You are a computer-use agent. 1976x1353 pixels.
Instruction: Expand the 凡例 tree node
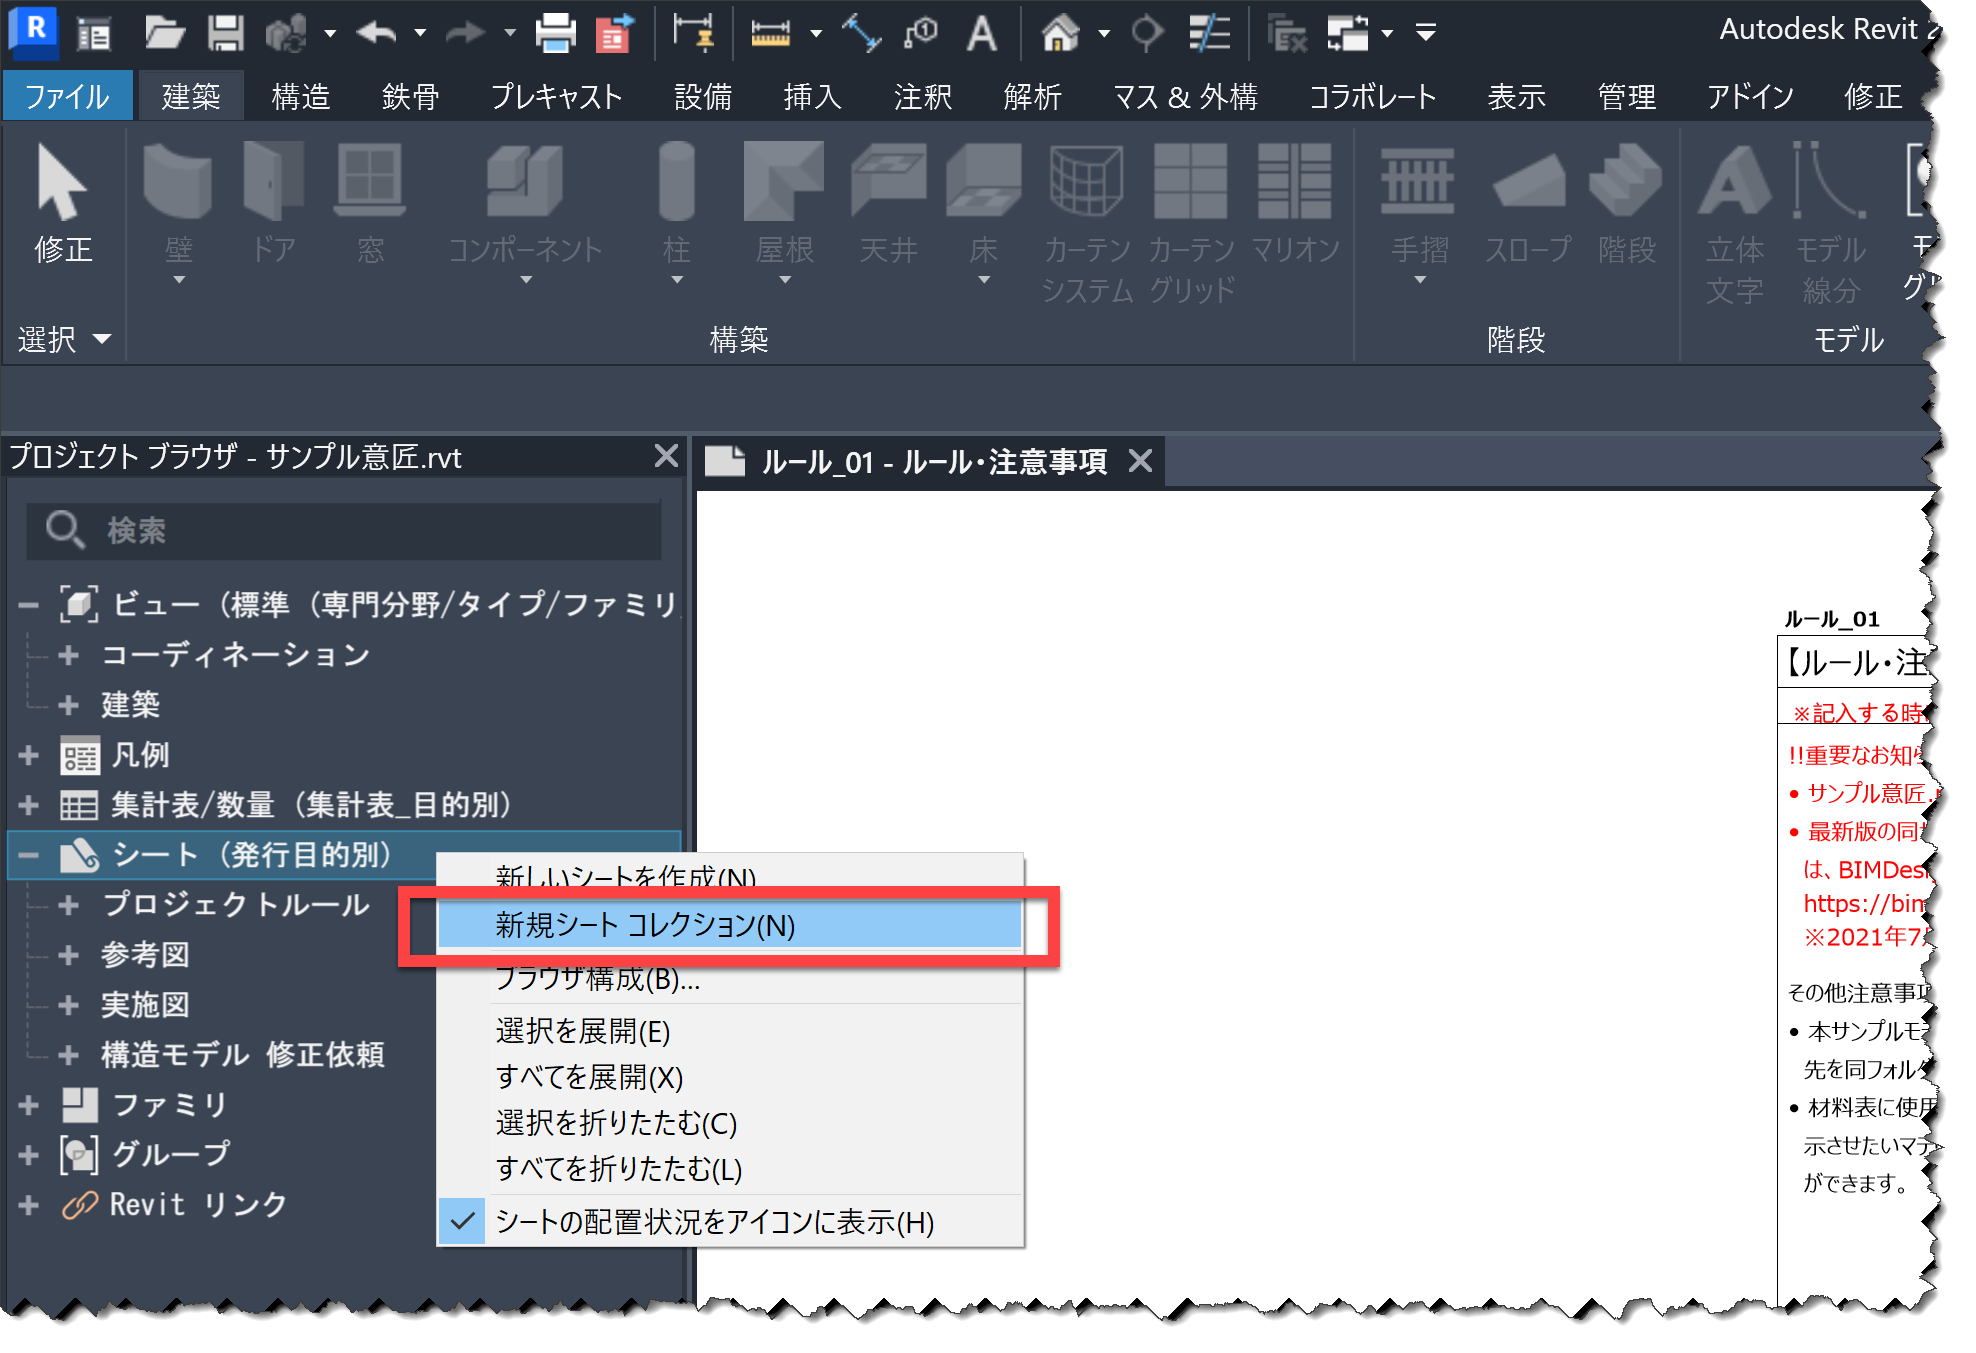pos(28,755)
